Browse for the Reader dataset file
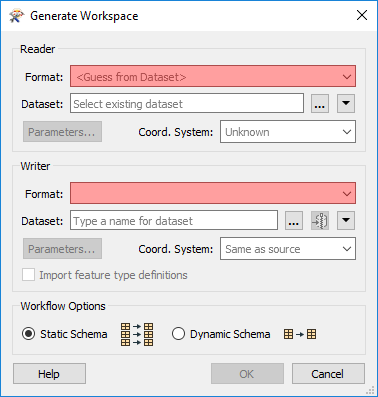This screenshot has width=378, height=397. click(x=320, y=104)
